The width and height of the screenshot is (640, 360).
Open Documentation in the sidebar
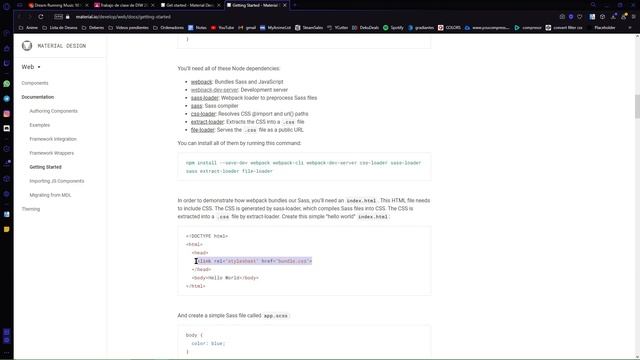(38, 97)
